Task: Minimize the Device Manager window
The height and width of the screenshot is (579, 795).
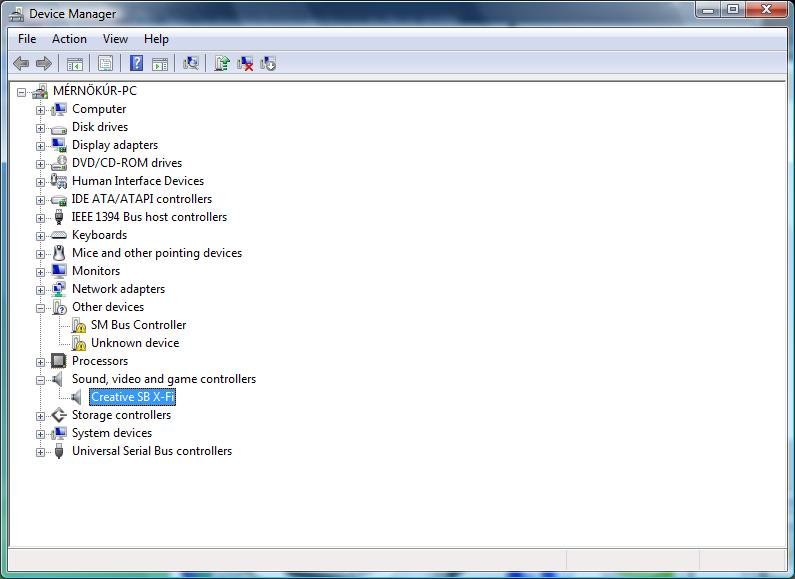Action: 709,10
